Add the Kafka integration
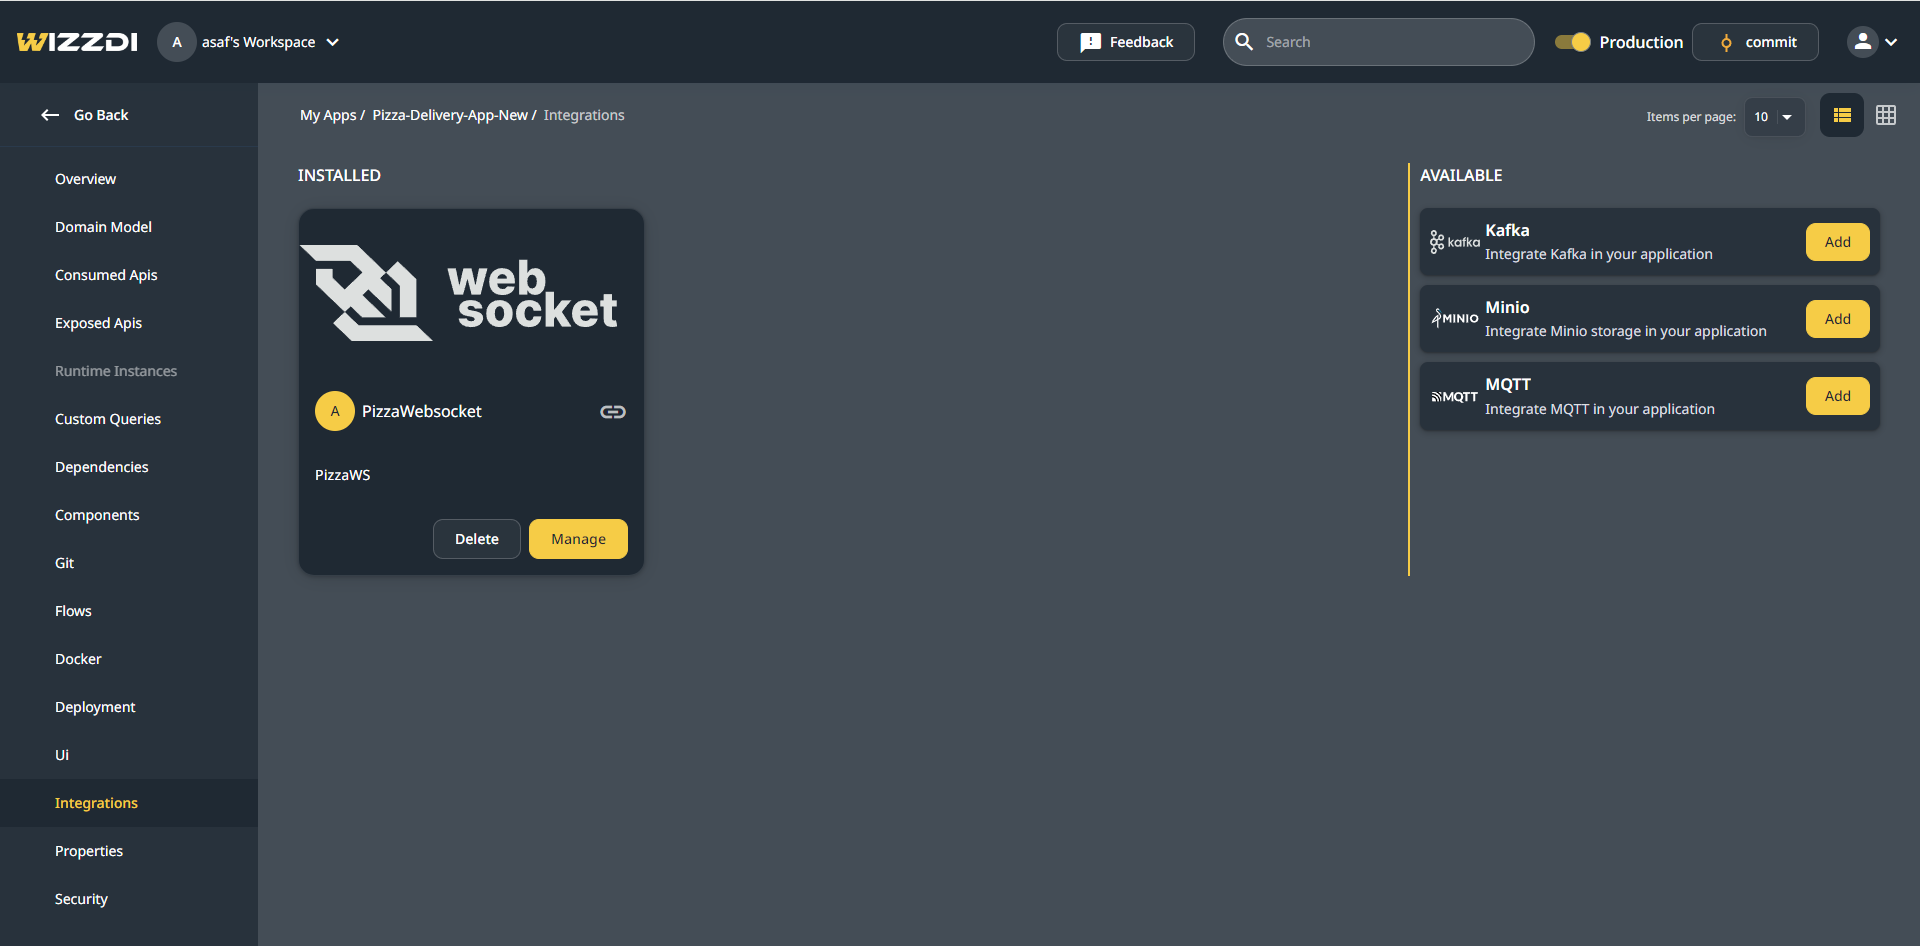 pos(1837,242)
